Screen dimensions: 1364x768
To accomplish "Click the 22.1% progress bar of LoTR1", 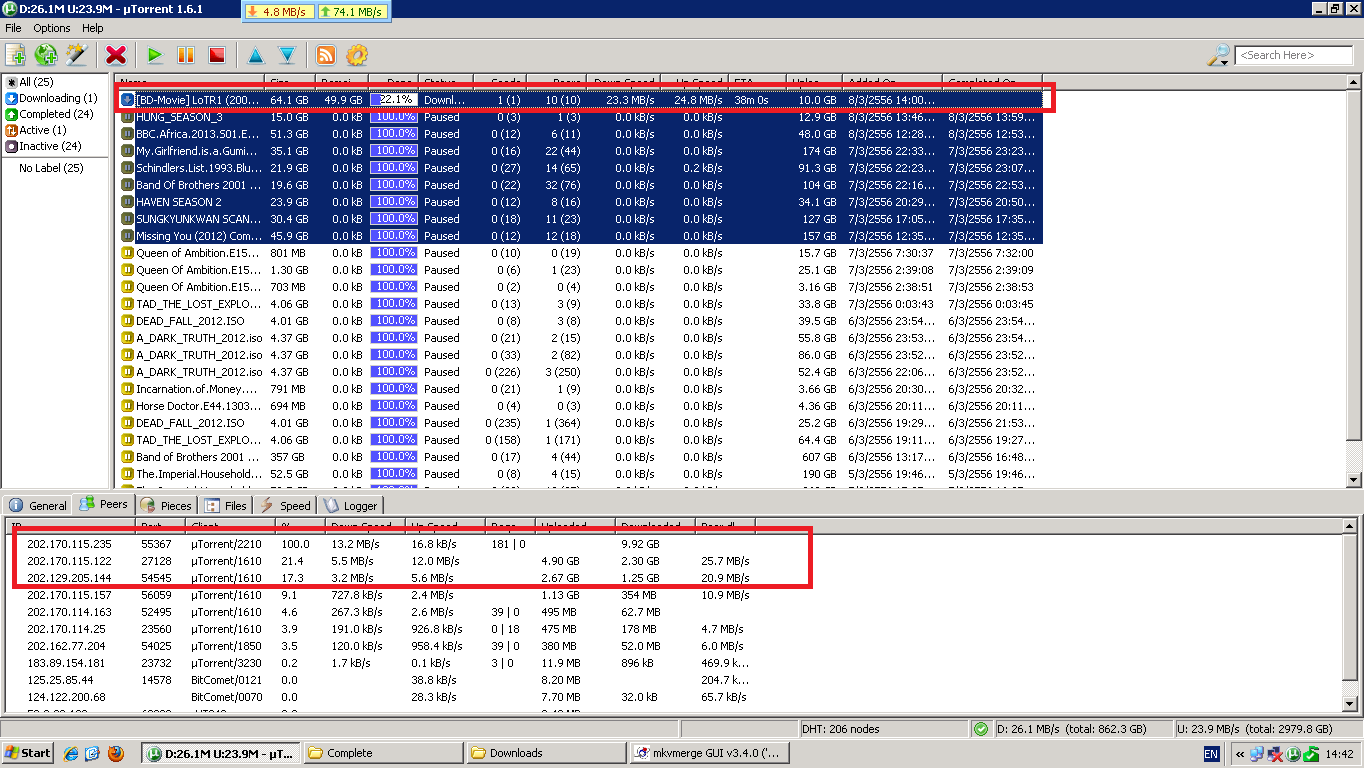I will [x=393, y=100].
